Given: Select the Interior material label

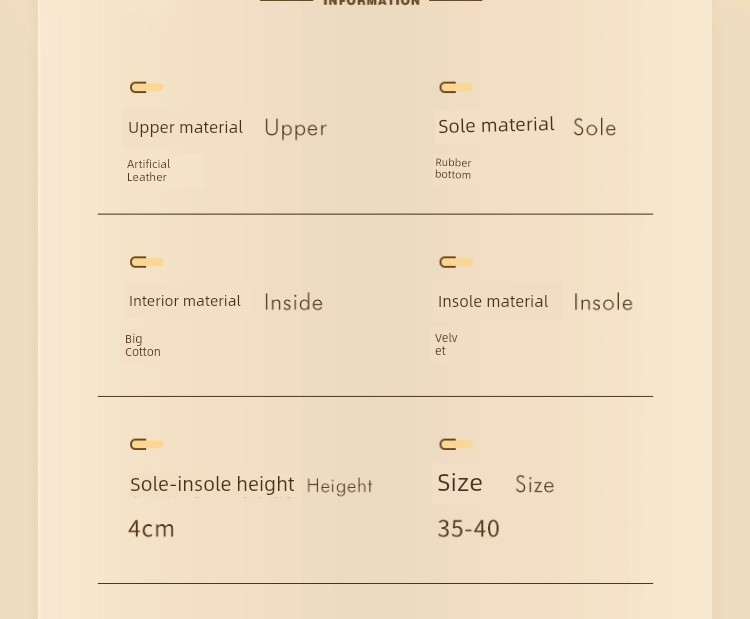Looking at the screenshot, I should 185,301.
